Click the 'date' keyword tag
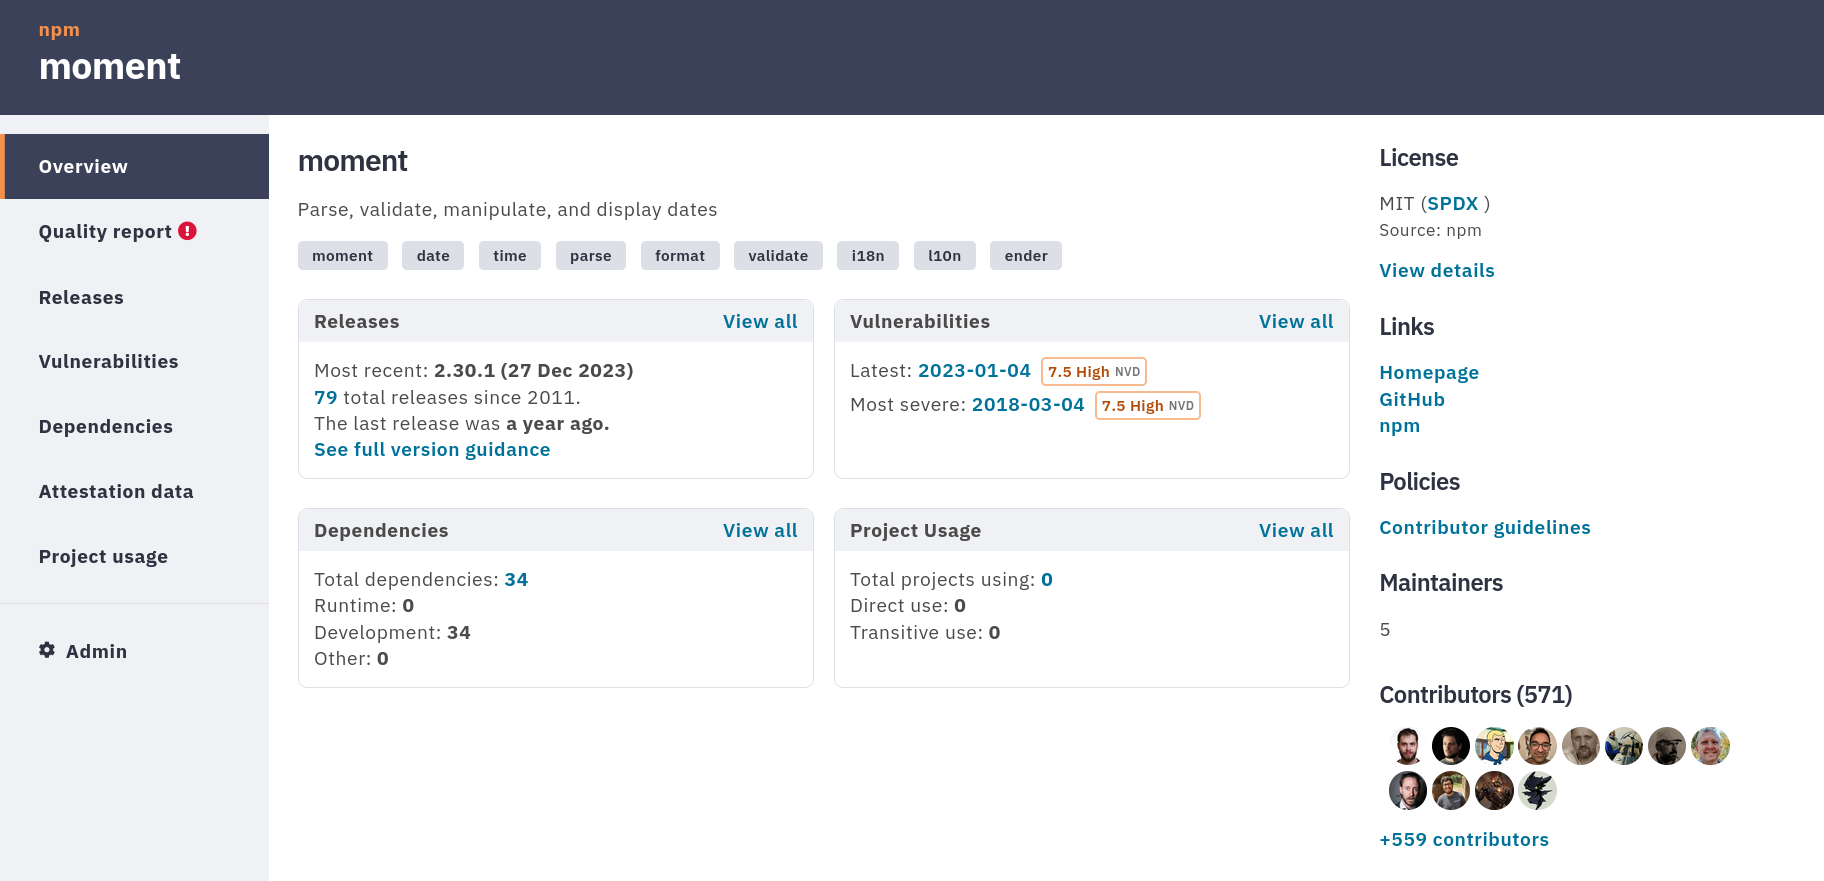Viewport: 1824px width, 881px height. tap(433, 256)
